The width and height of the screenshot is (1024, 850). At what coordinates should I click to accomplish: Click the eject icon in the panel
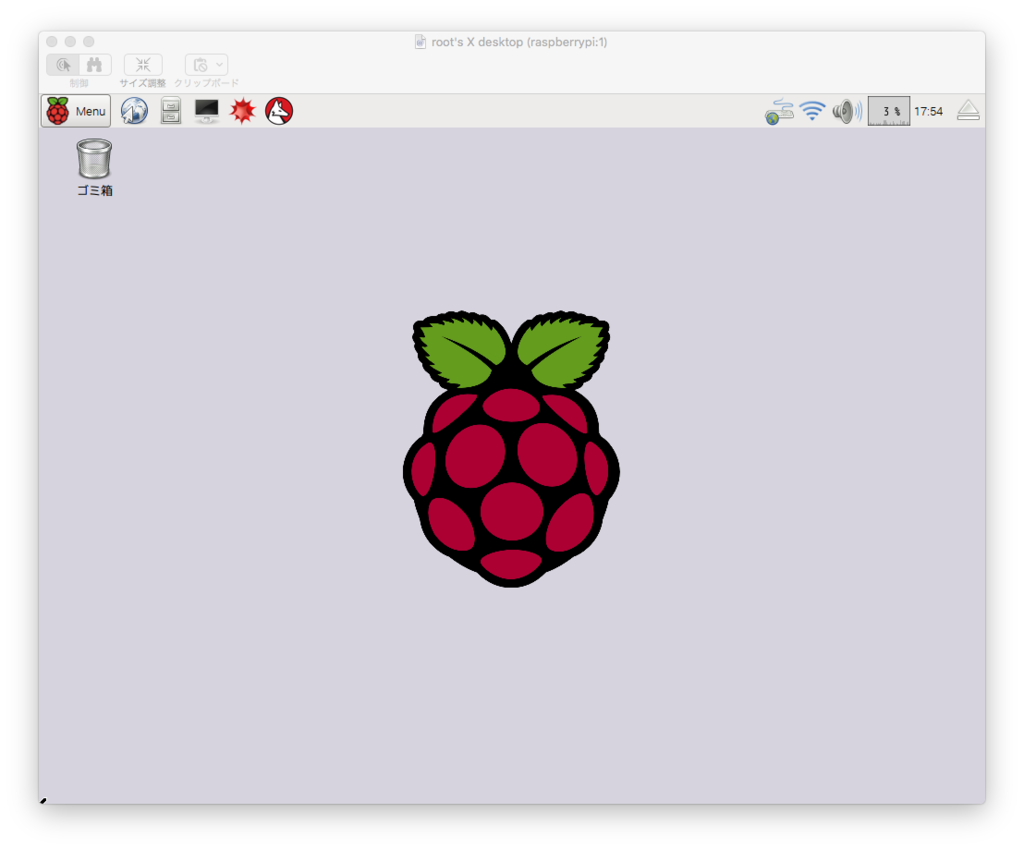968,111
